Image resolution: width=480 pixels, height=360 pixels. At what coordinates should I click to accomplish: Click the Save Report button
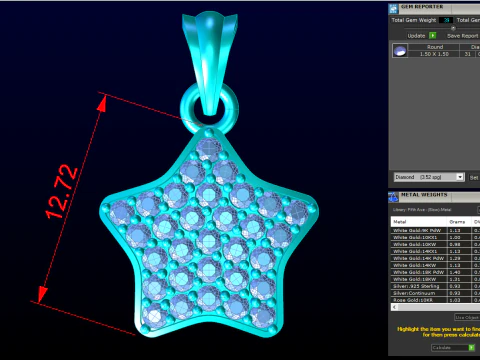(x=463, y=36)
